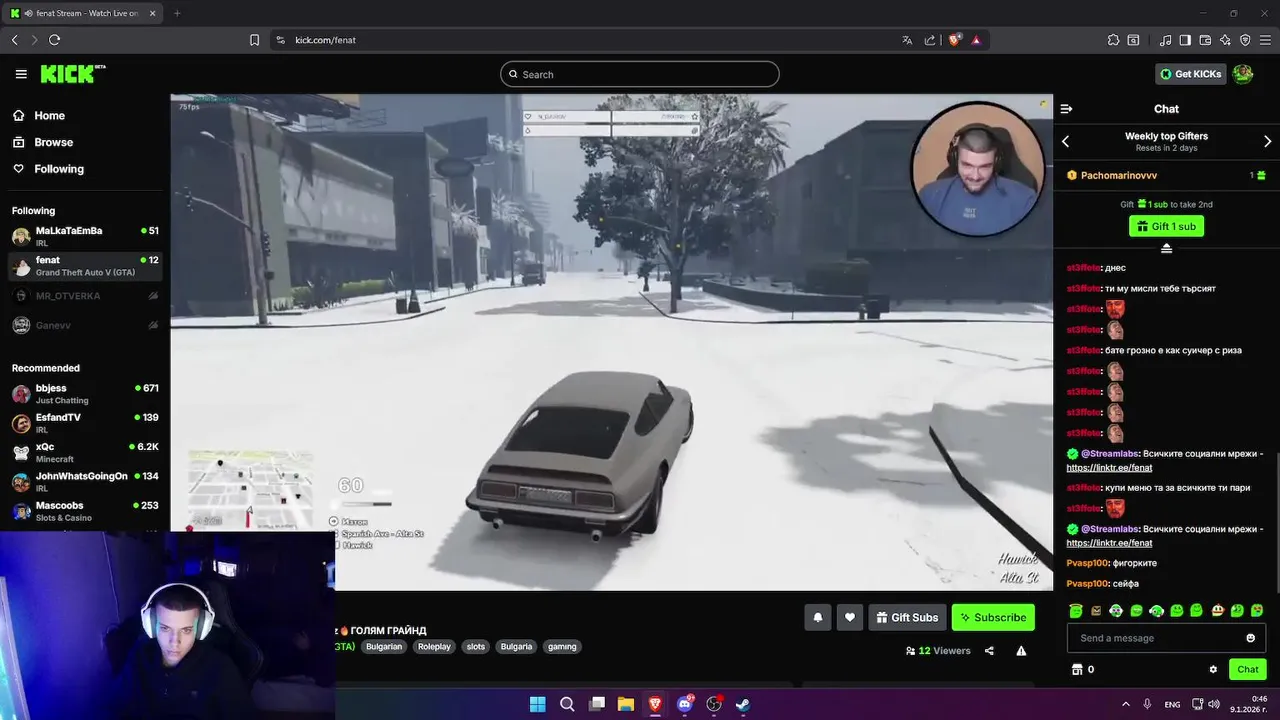Toggle the follow heart button
Image resolution: width=1280 pixels, height=720 pixels.
tap(850, 618)
